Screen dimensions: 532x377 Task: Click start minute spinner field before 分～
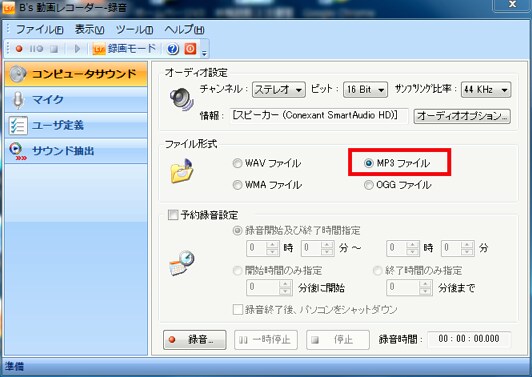pos(318,248)
